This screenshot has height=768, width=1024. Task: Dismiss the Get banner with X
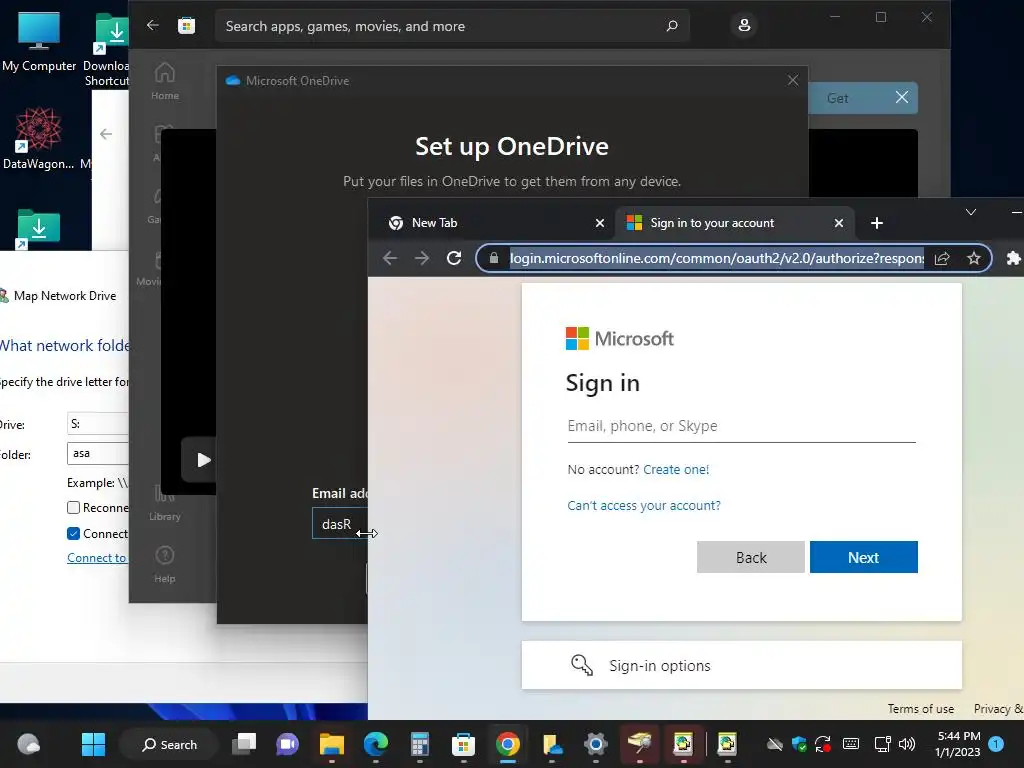coord(901,98)
